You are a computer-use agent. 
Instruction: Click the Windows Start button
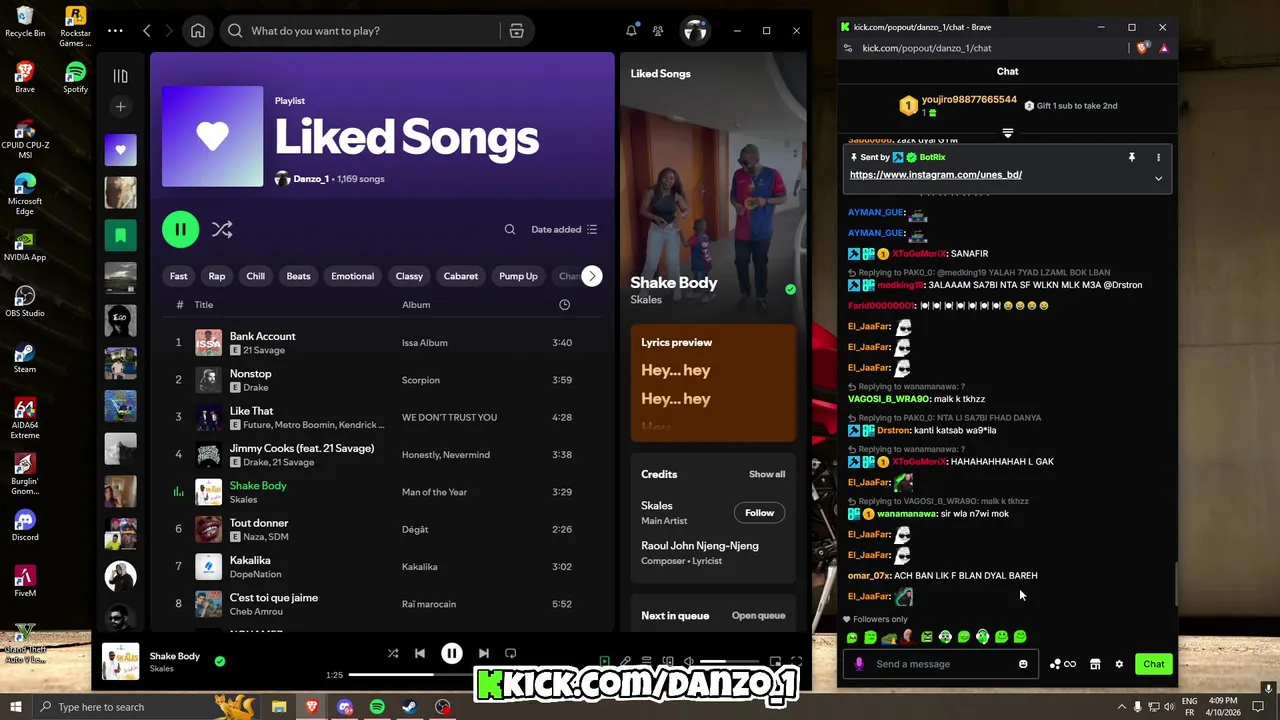pyautogui.click(x=16, y=707)
